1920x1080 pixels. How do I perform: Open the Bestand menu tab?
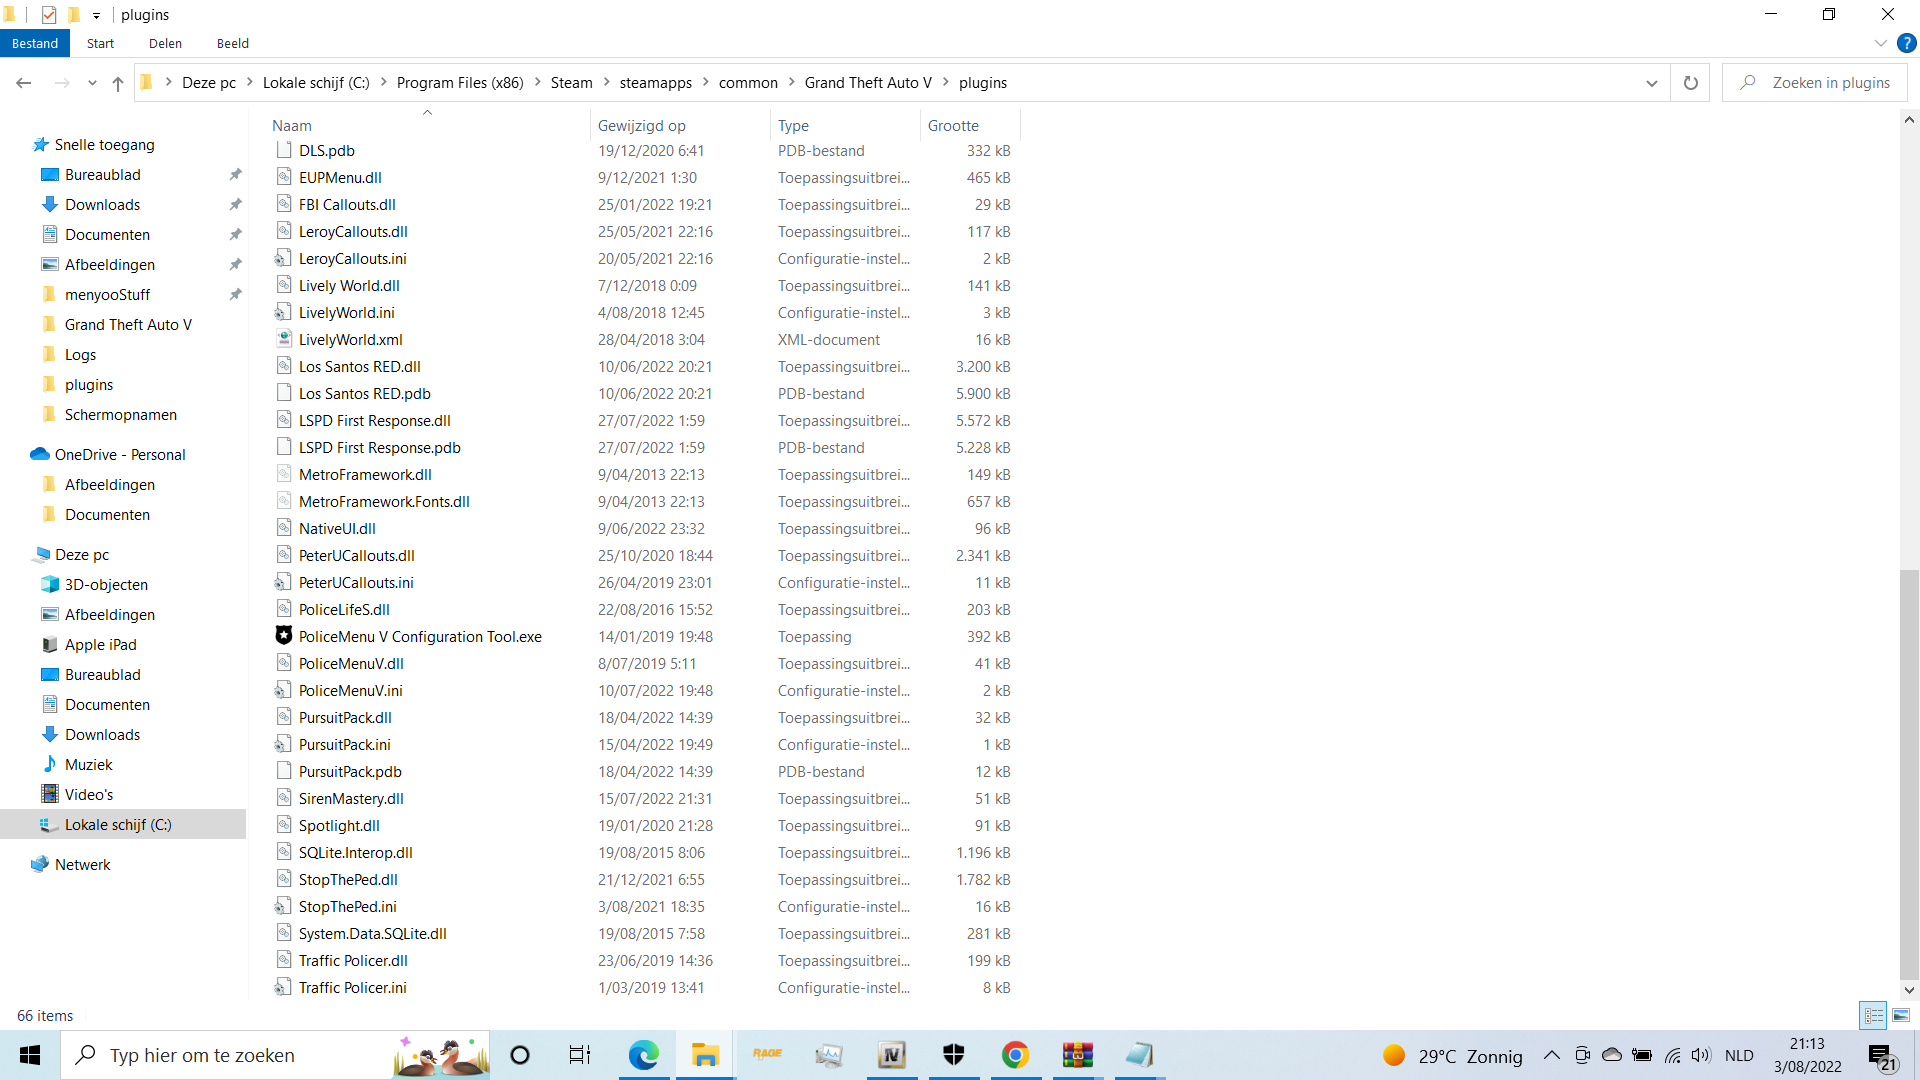[35, 43]
